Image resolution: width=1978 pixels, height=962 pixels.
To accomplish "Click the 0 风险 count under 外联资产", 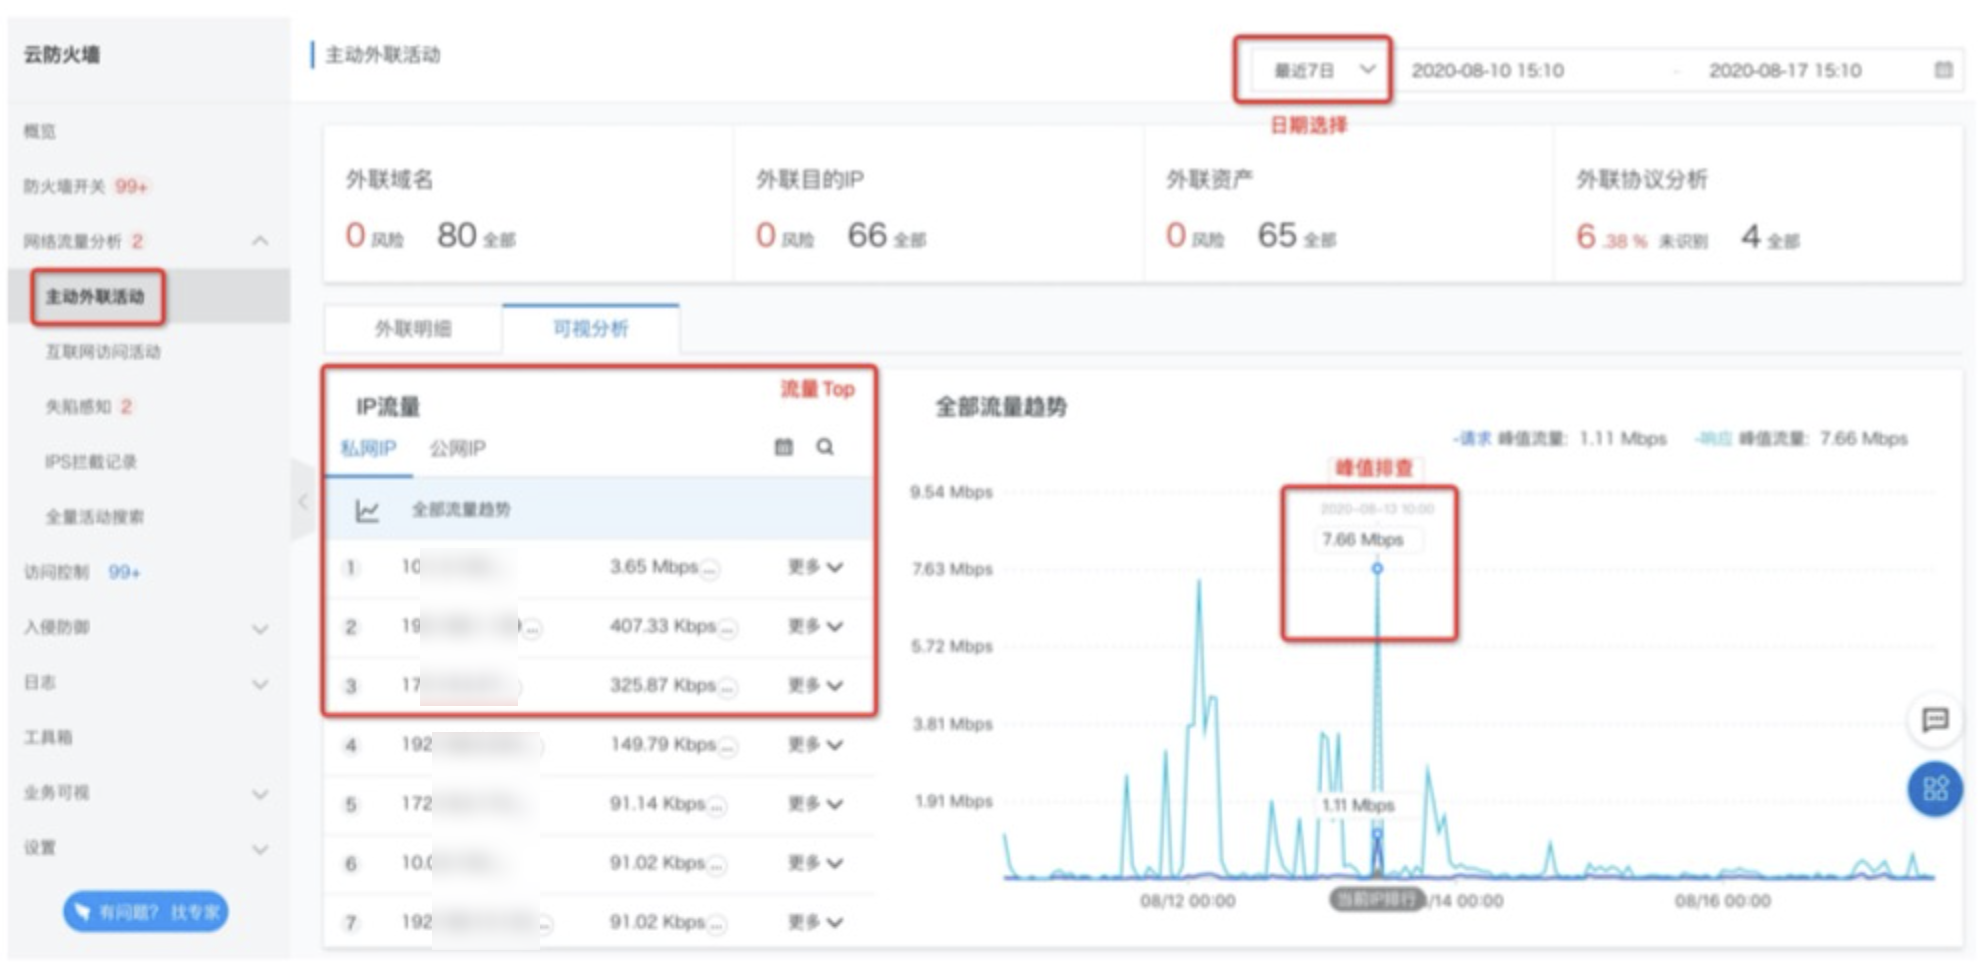I will pos(1195,236).
